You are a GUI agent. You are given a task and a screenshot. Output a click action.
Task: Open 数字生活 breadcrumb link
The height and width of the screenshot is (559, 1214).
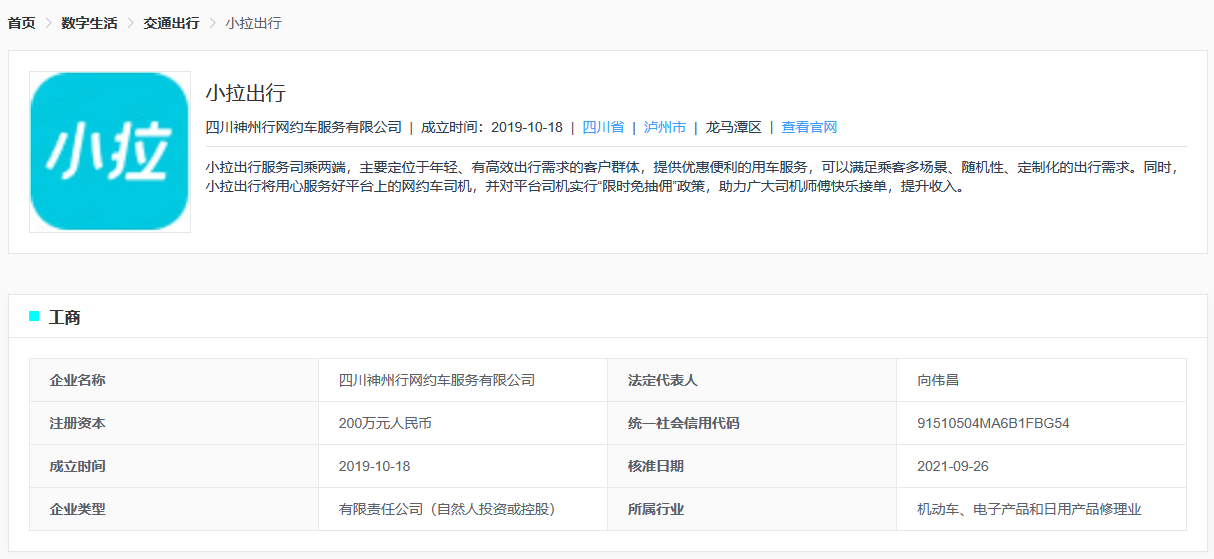[89, 23]
